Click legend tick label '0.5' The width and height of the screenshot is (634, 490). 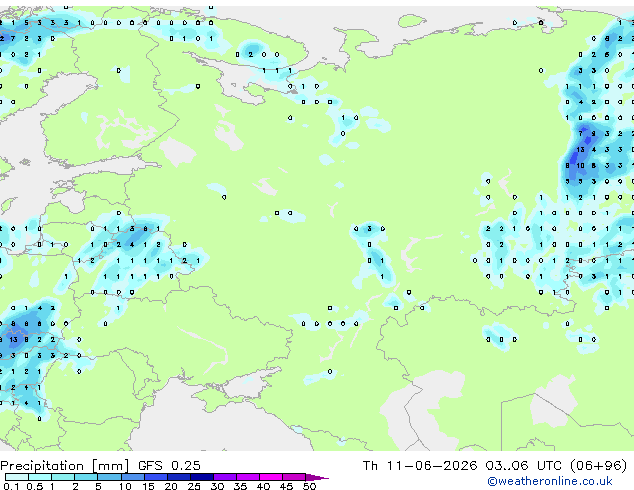35,486
